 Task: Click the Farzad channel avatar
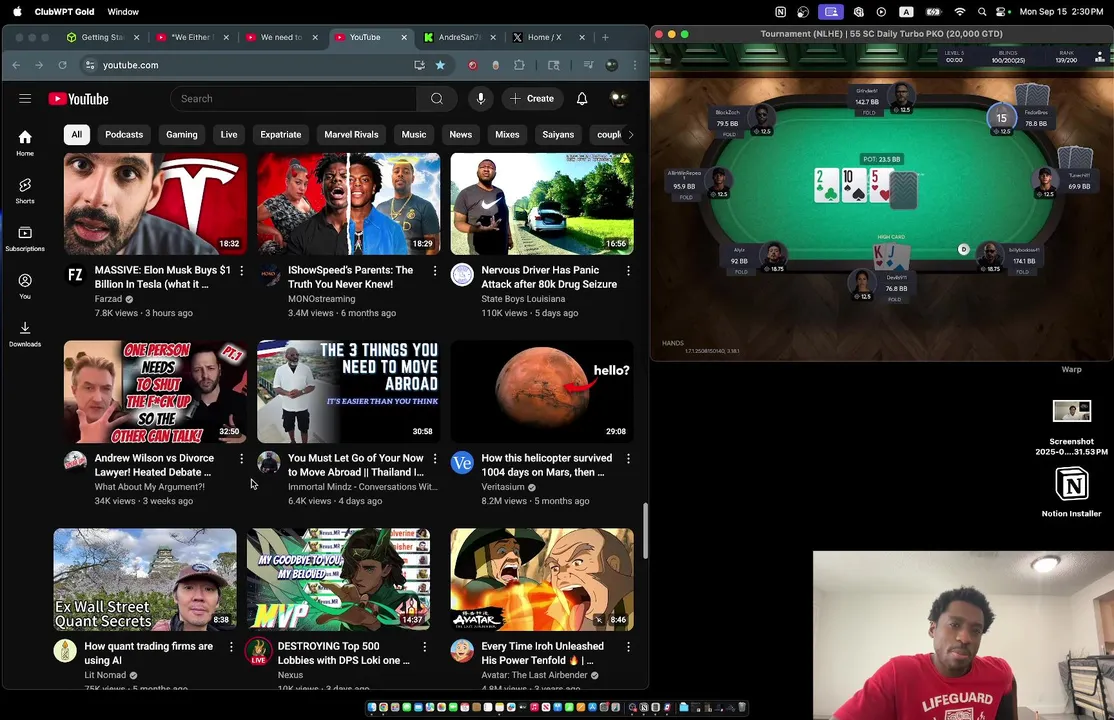pyautogui.click(x=75, y=274)
